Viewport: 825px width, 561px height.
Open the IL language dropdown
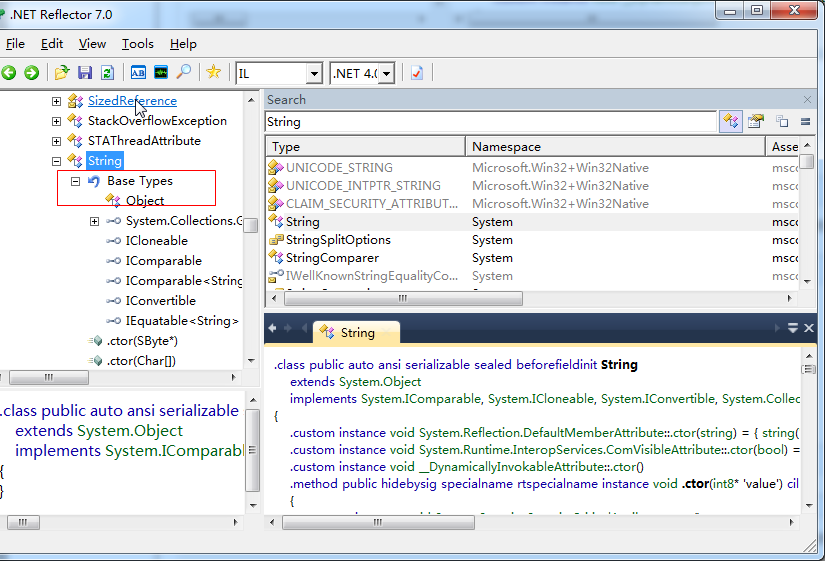pos(313,74)
